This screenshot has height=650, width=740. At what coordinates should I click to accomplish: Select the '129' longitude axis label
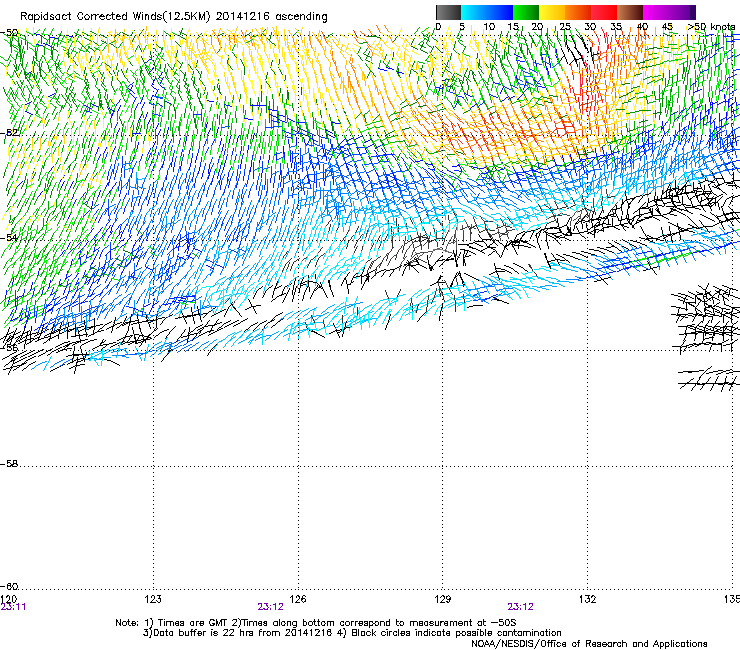click(x=443, y=599)
